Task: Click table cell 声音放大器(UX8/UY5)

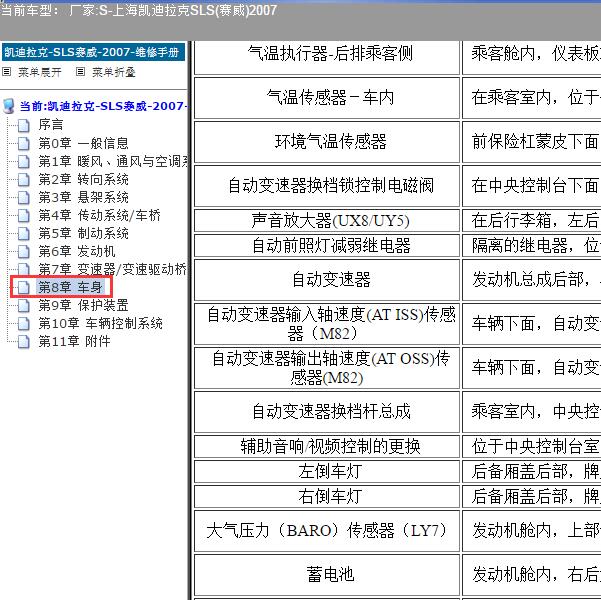Action: click(327, 220)
